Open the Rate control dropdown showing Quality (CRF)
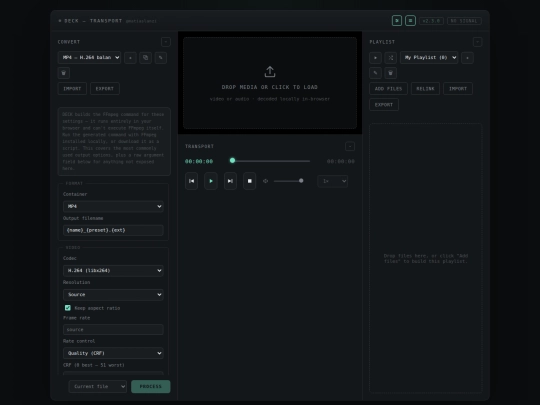540x405 pixels. coord(113,353)
